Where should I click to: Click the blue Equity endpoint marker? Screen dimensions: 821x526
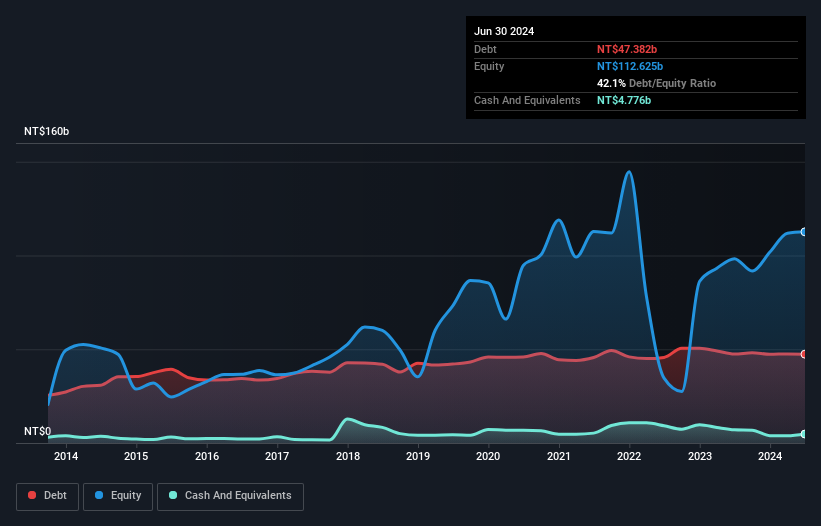pyautogui.click(x=804, y=232)
